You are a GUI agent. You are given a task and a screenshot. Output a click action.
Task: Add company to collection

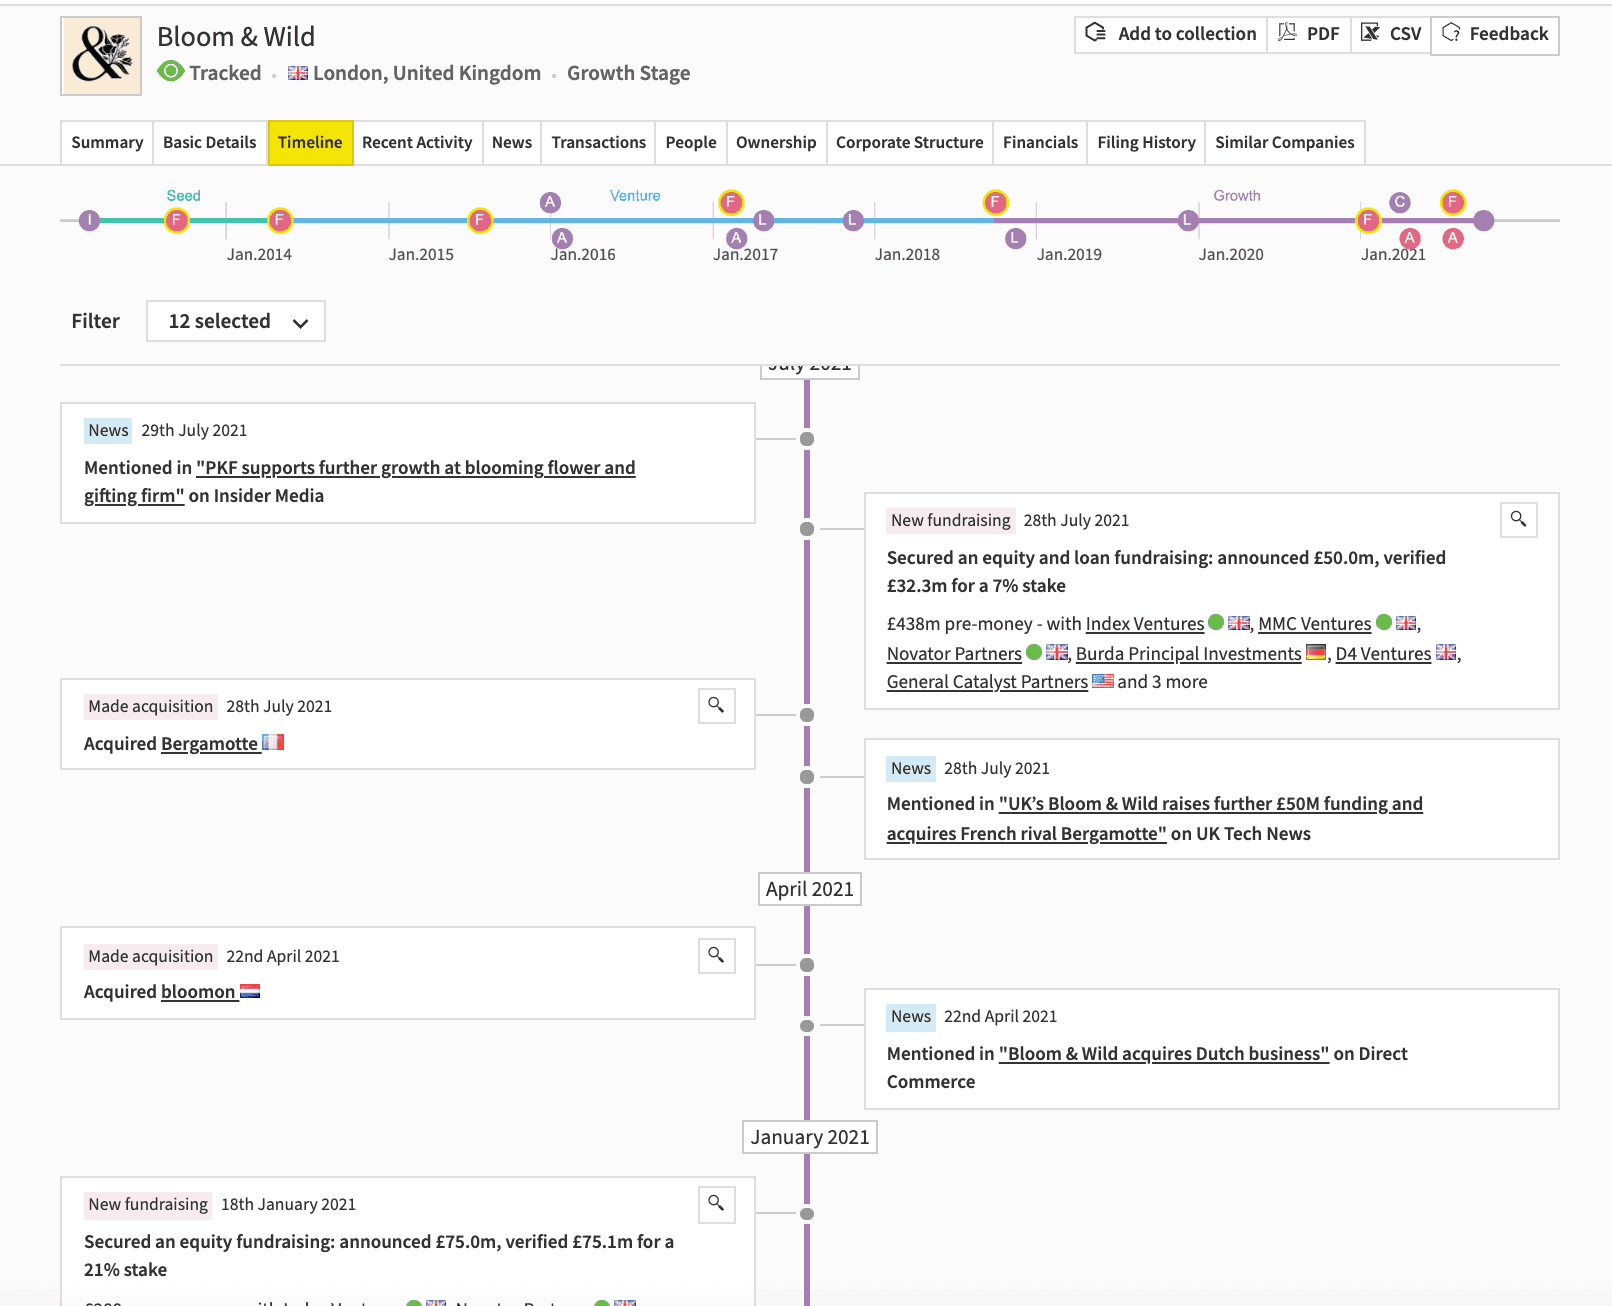(1171, 34)
